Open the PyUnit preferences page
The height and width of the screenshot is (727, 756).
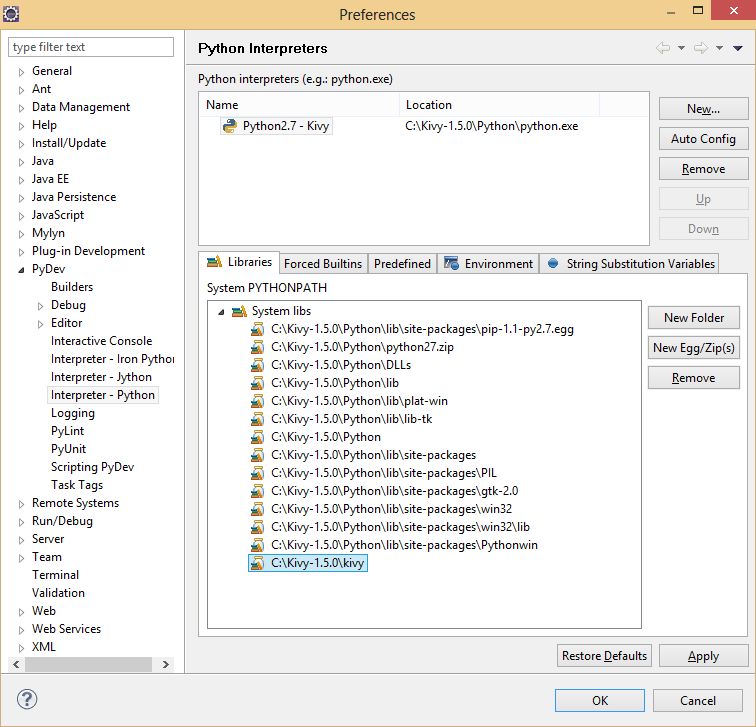coord(68,449)
